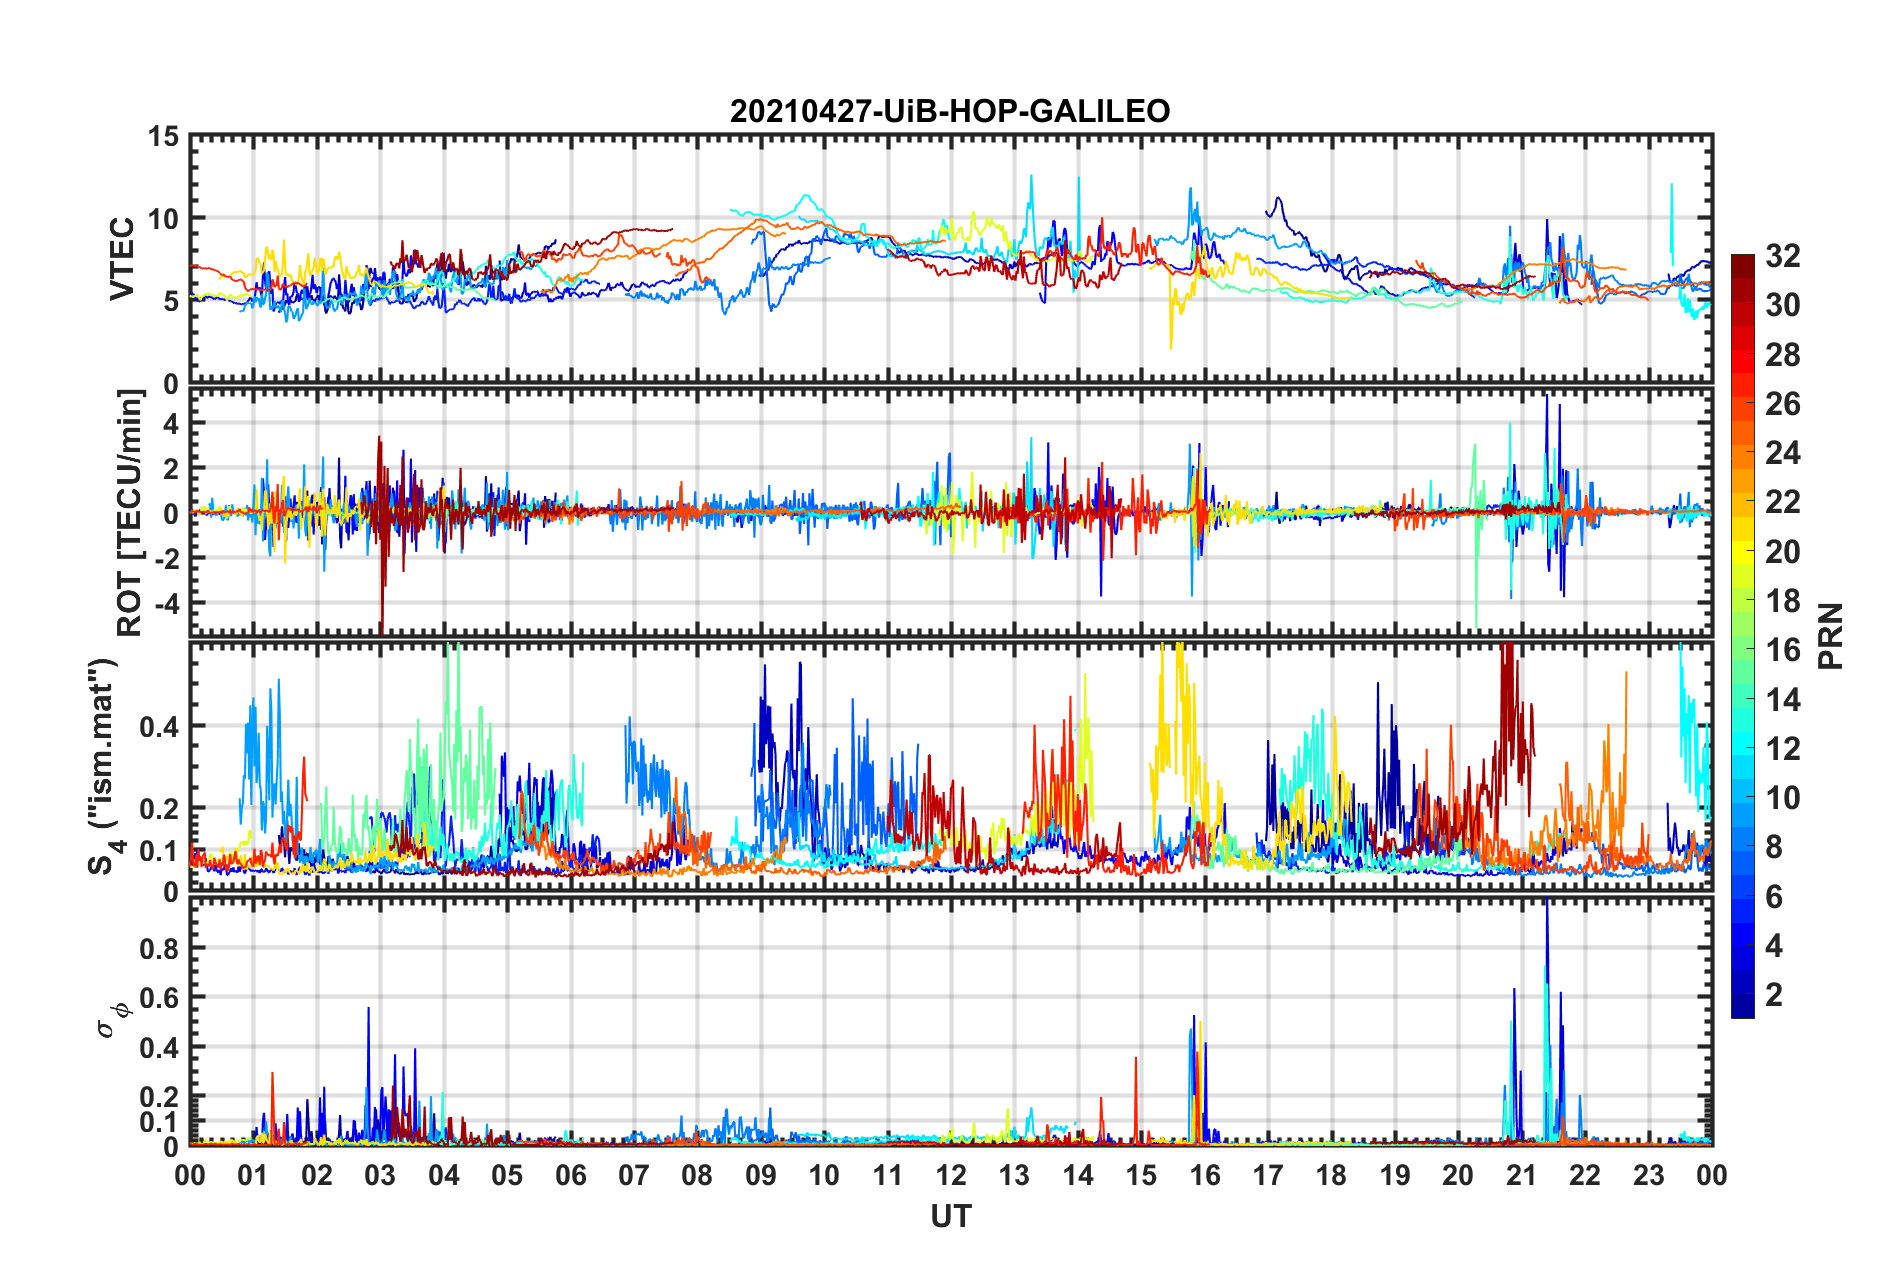Click the colorbar tick label 20
The image size is (1902, 1272).
(1783, 552)
